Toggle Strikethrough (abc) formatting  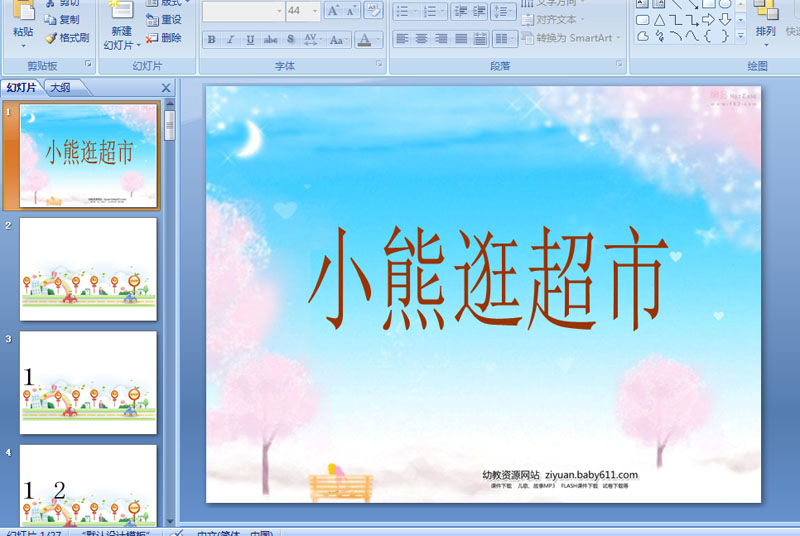[270, 39]
